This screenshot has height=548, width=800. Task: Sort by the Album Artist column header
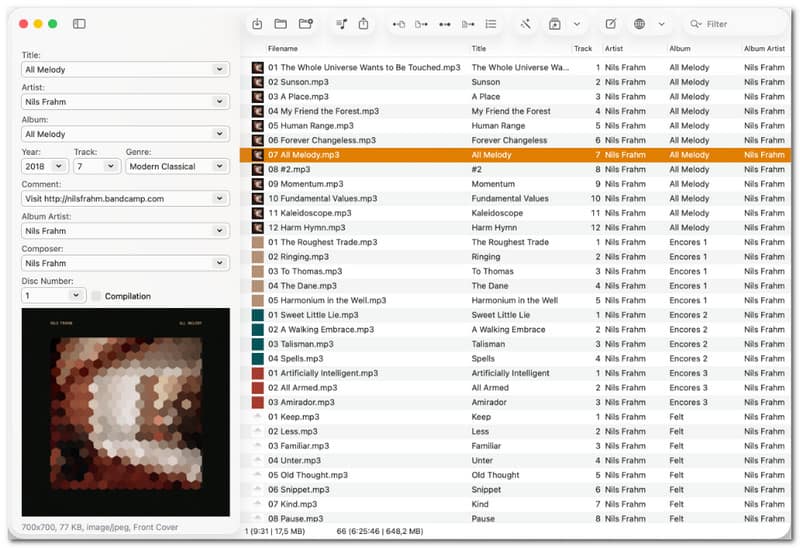pyautogui.click(x=764, y=48)
